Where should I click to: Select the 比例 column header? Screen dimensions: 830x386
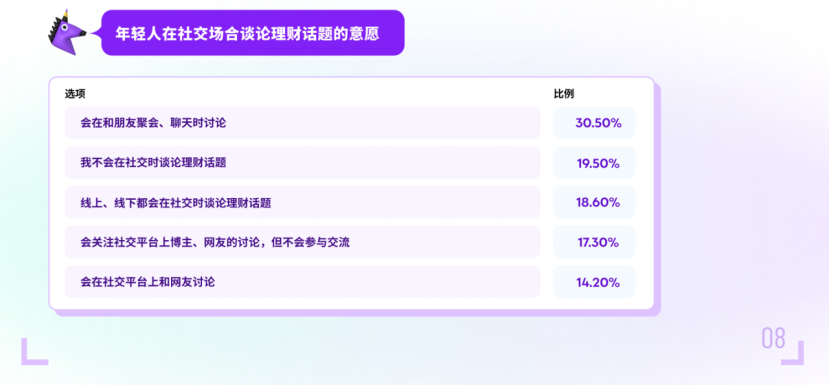coord(564,94)
